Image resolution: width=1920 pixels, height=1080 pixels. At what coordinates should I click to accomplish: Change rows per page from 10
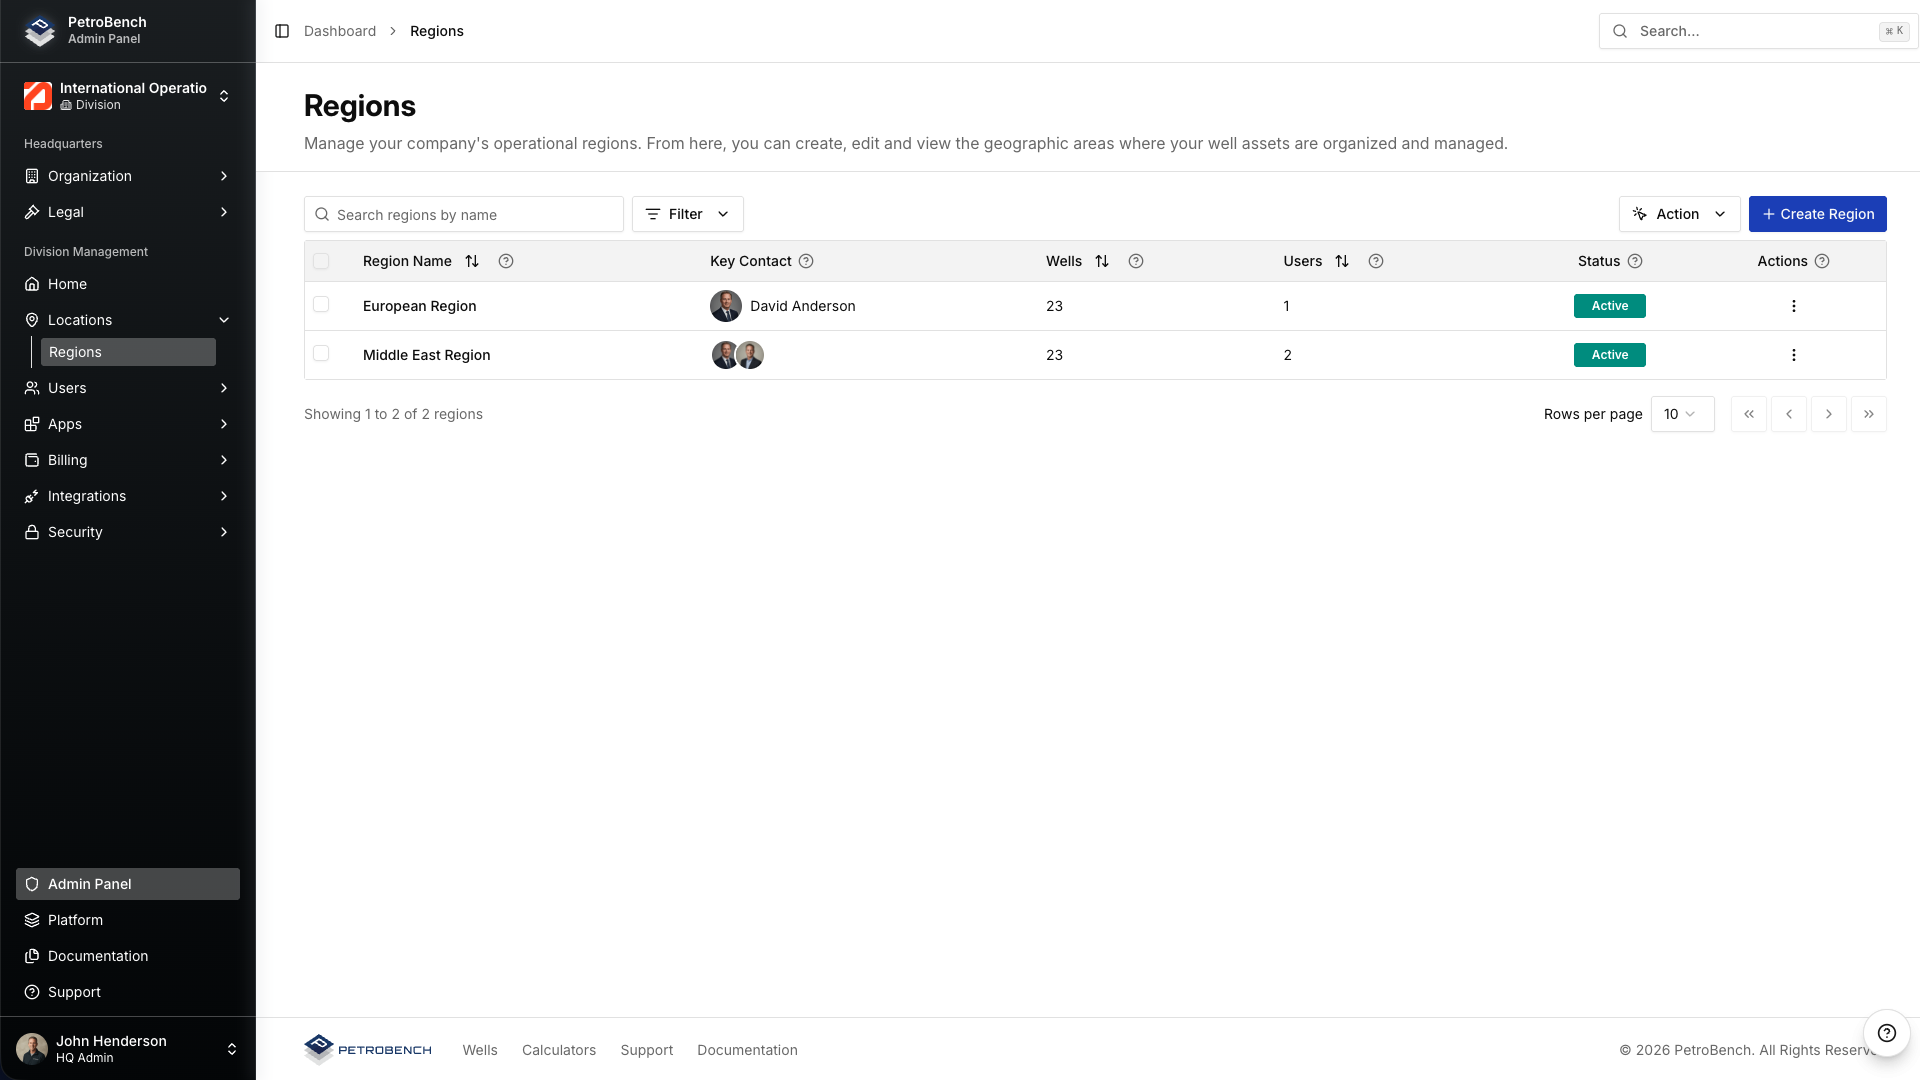click(1683, 414)
